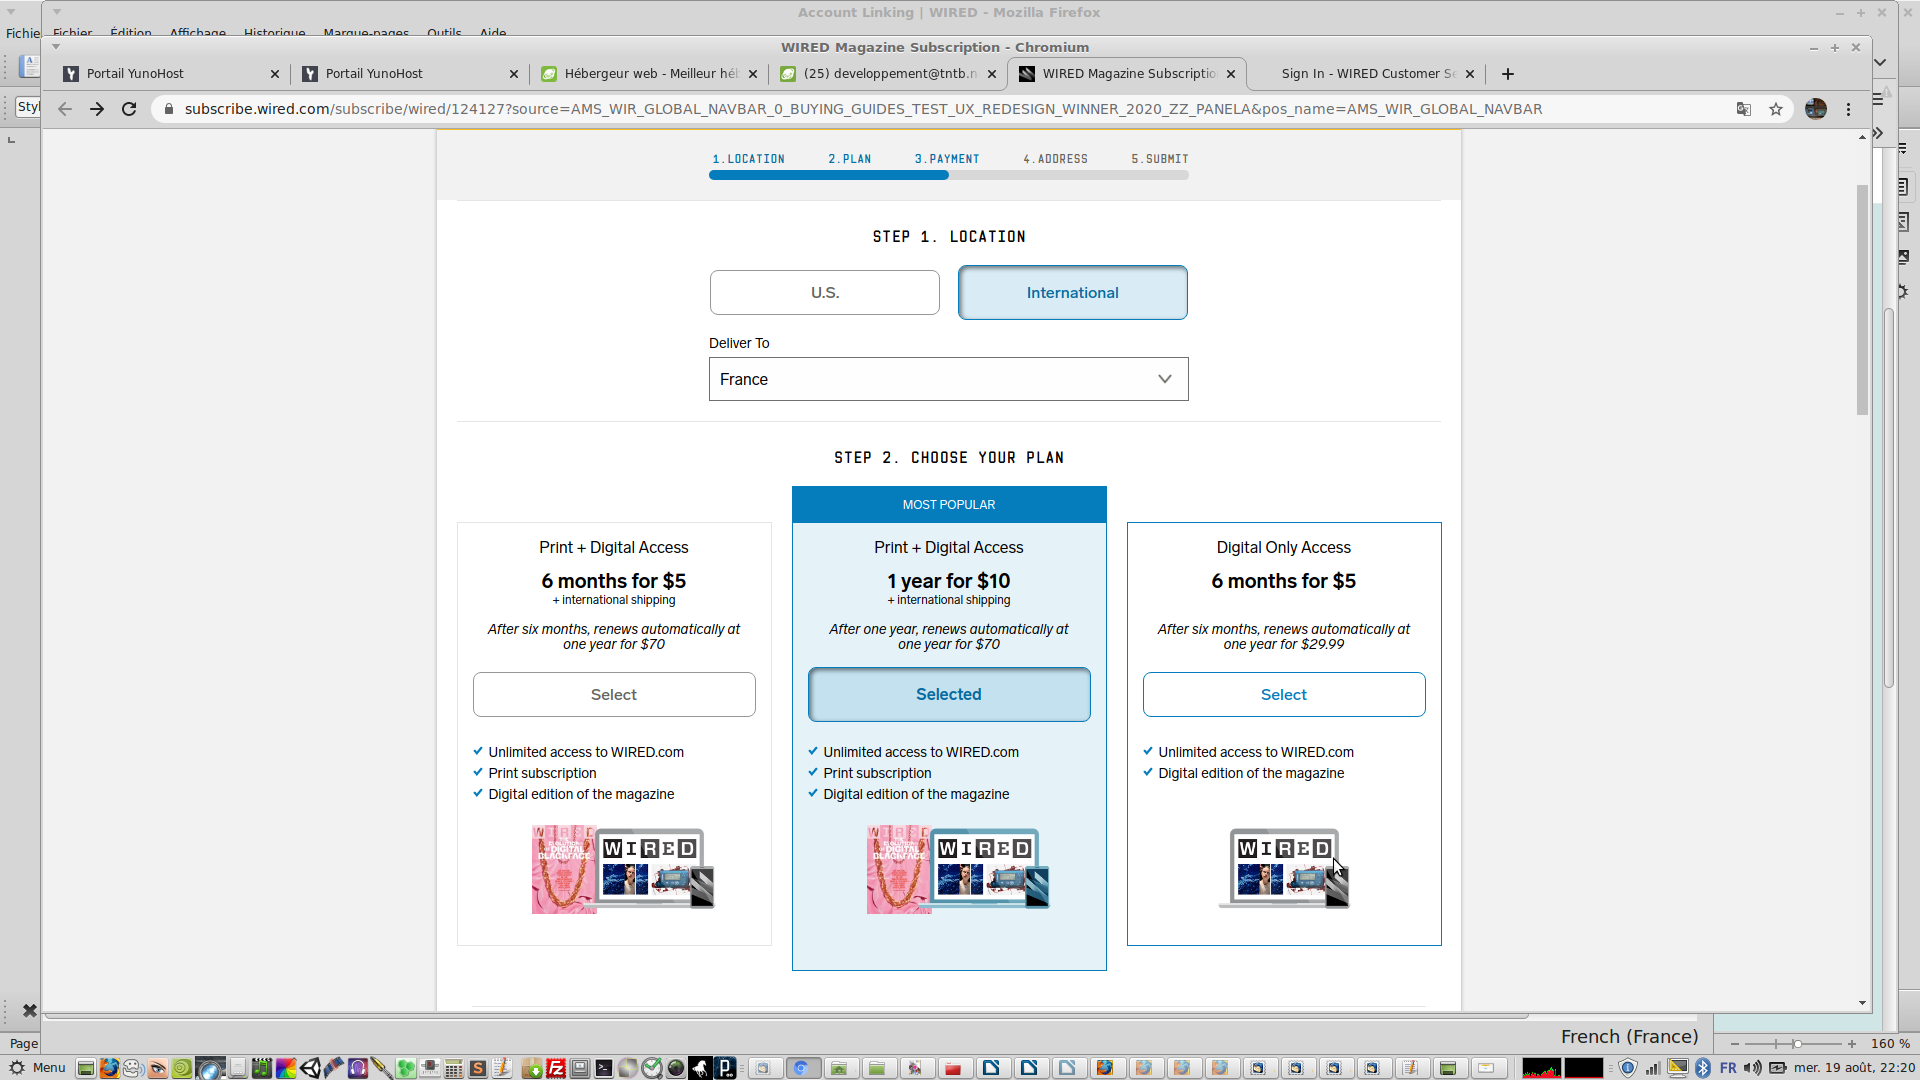Image resolution: width=1920 pixels, height=1080 pixels.
Task: Go forward with the navigation arrow
Action: click(97, 109)
